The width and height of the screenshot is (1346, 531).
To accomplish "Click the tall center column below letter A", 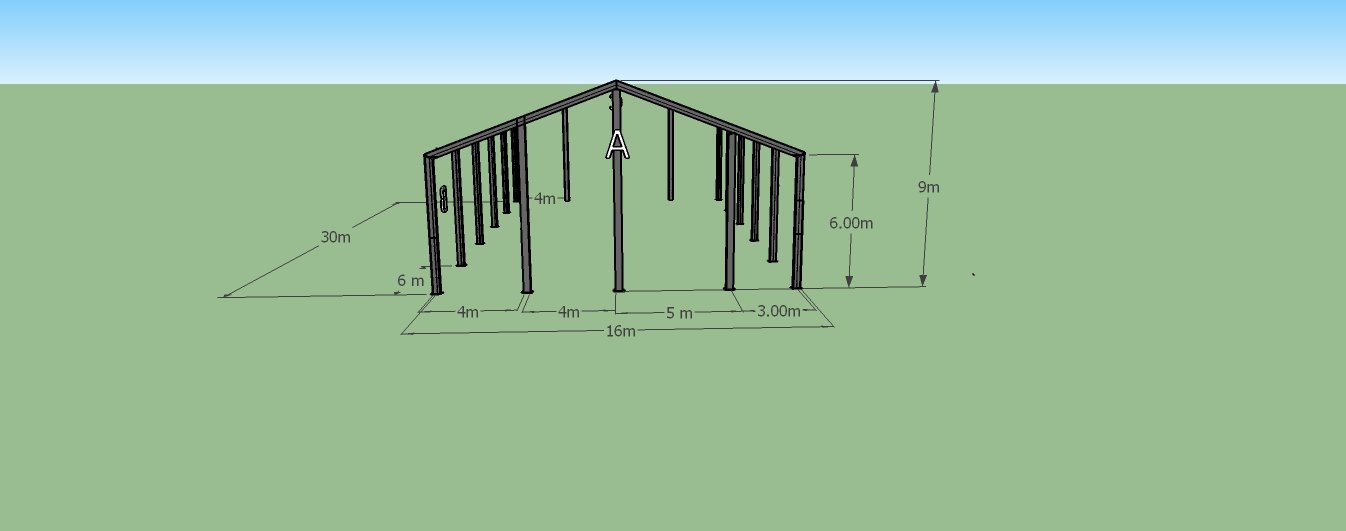I will [619, 230].
